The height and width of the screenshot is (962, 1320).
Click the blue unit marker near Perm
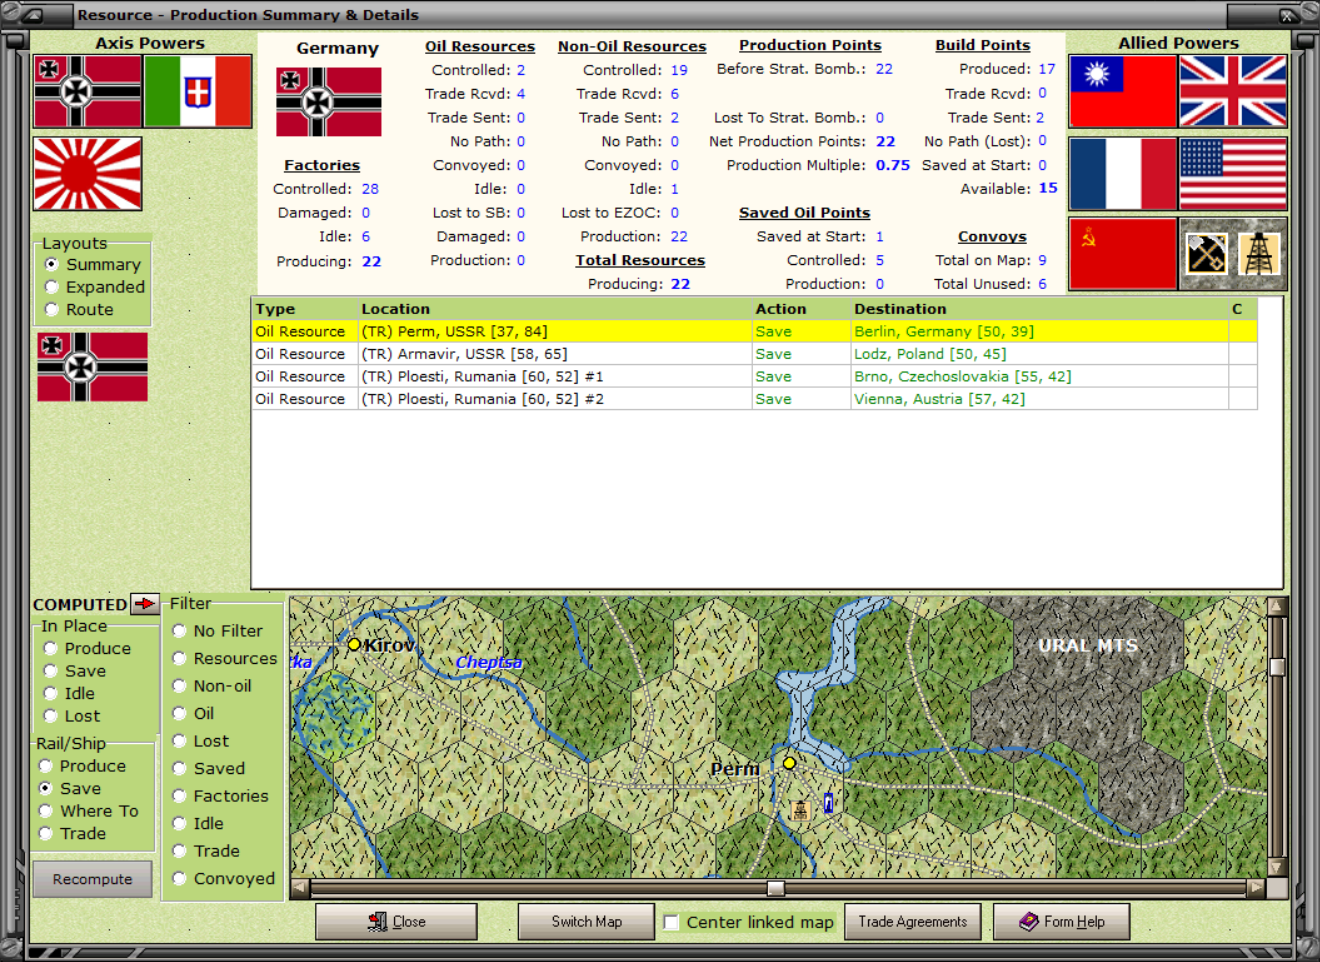point(828,802)
